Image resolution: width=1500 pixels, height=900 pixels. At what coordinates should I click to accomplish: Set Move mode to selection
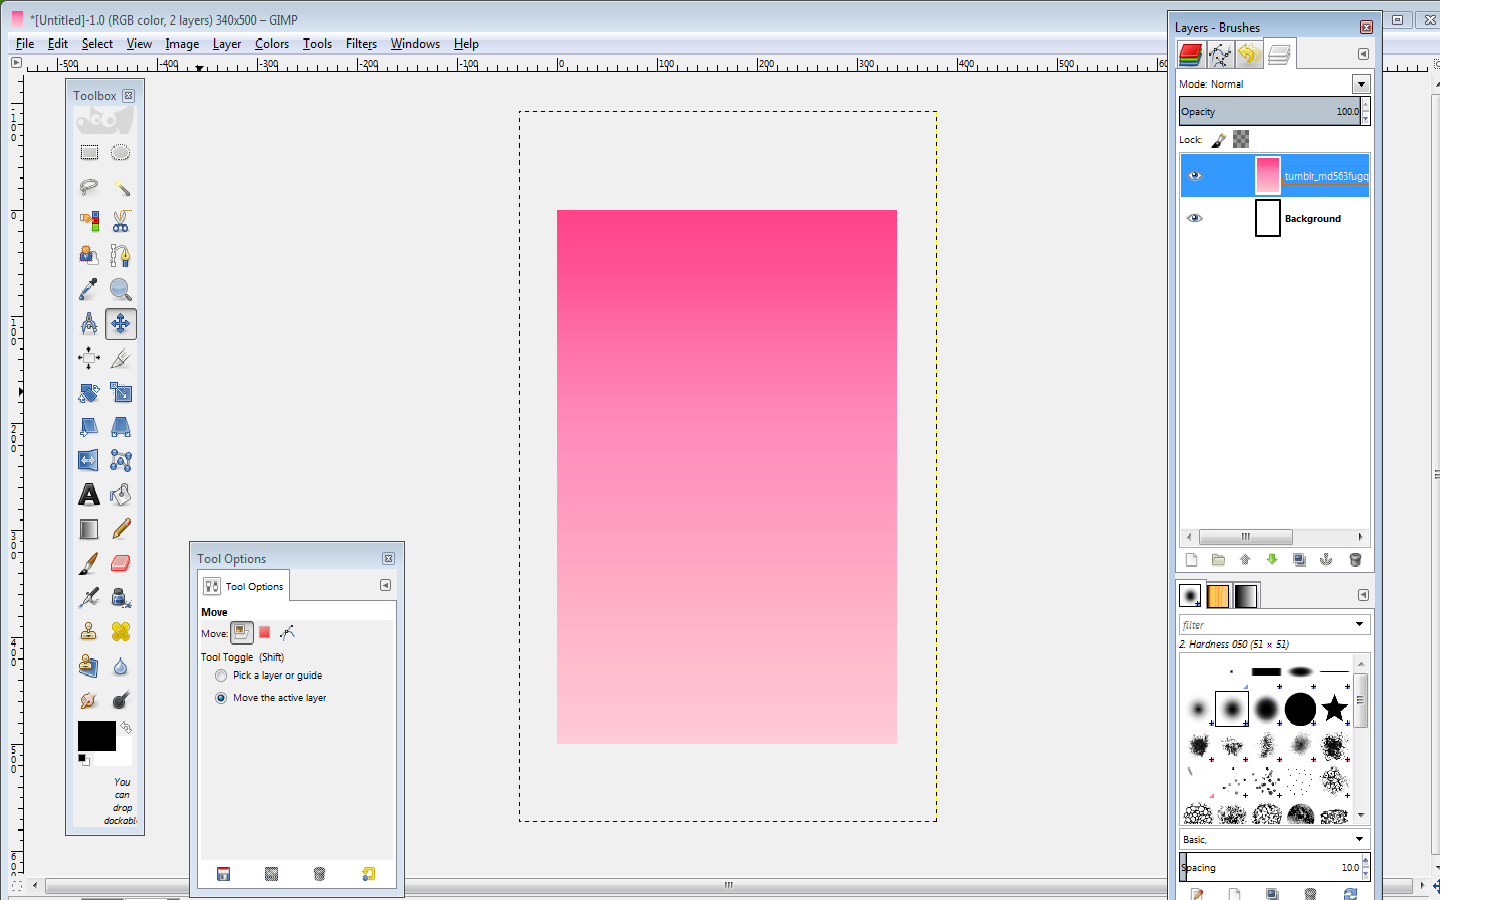[265, 632]
